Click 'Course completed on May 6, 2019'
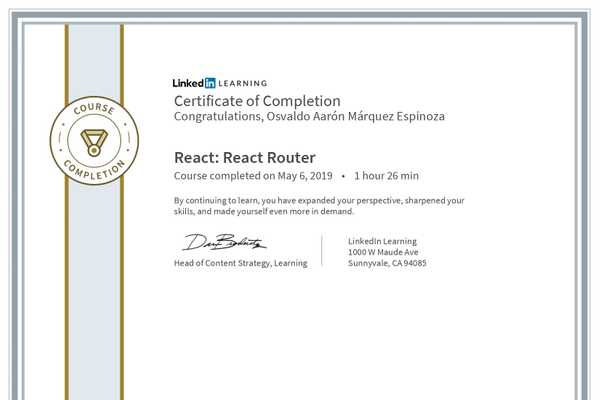This screenshot has height=400, width=600. [253, 176]
